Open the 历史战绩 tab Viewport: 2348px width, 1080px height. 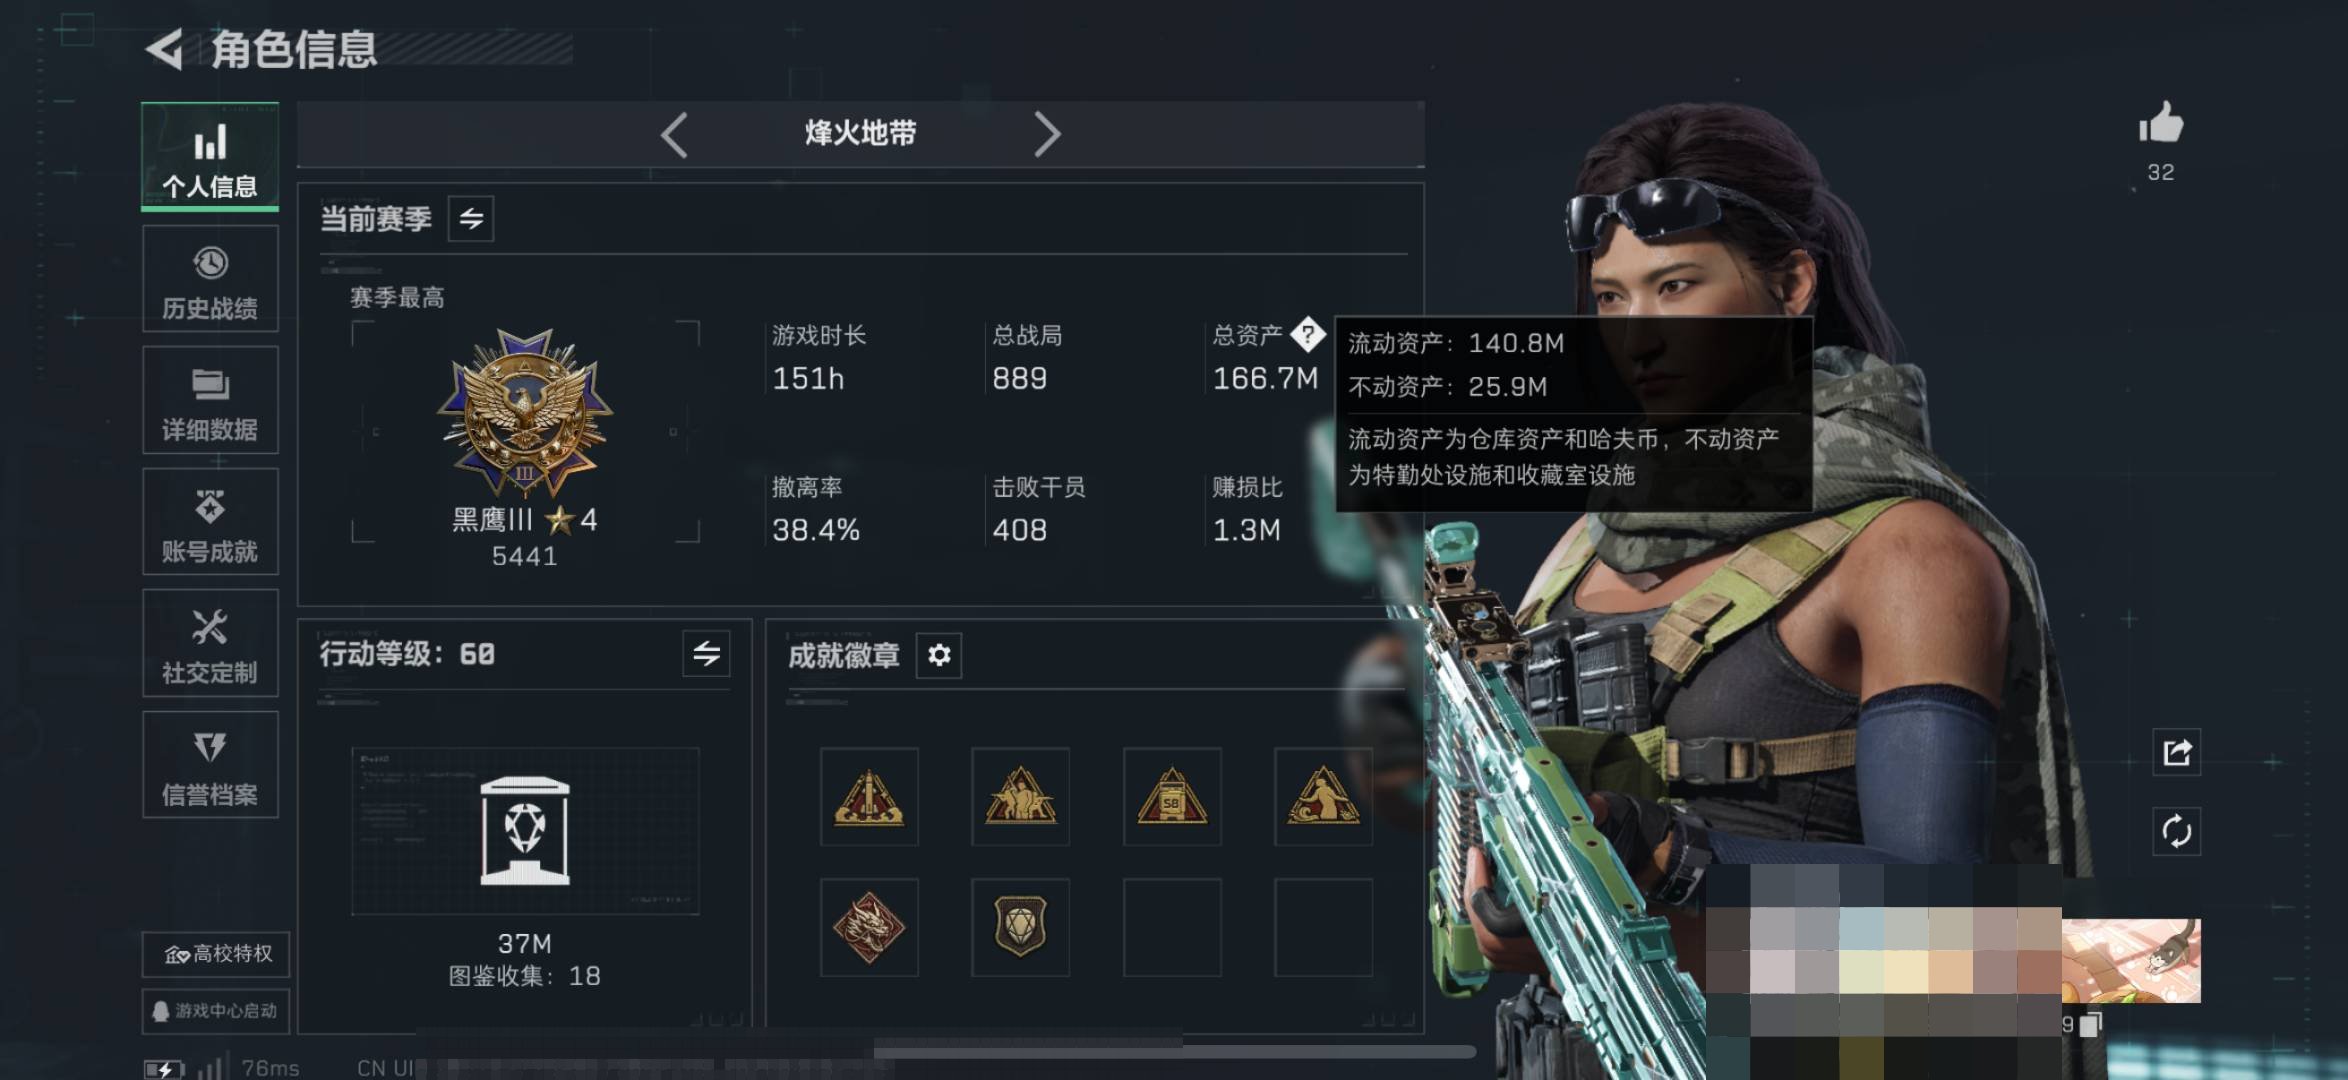[x=210, y=279]
